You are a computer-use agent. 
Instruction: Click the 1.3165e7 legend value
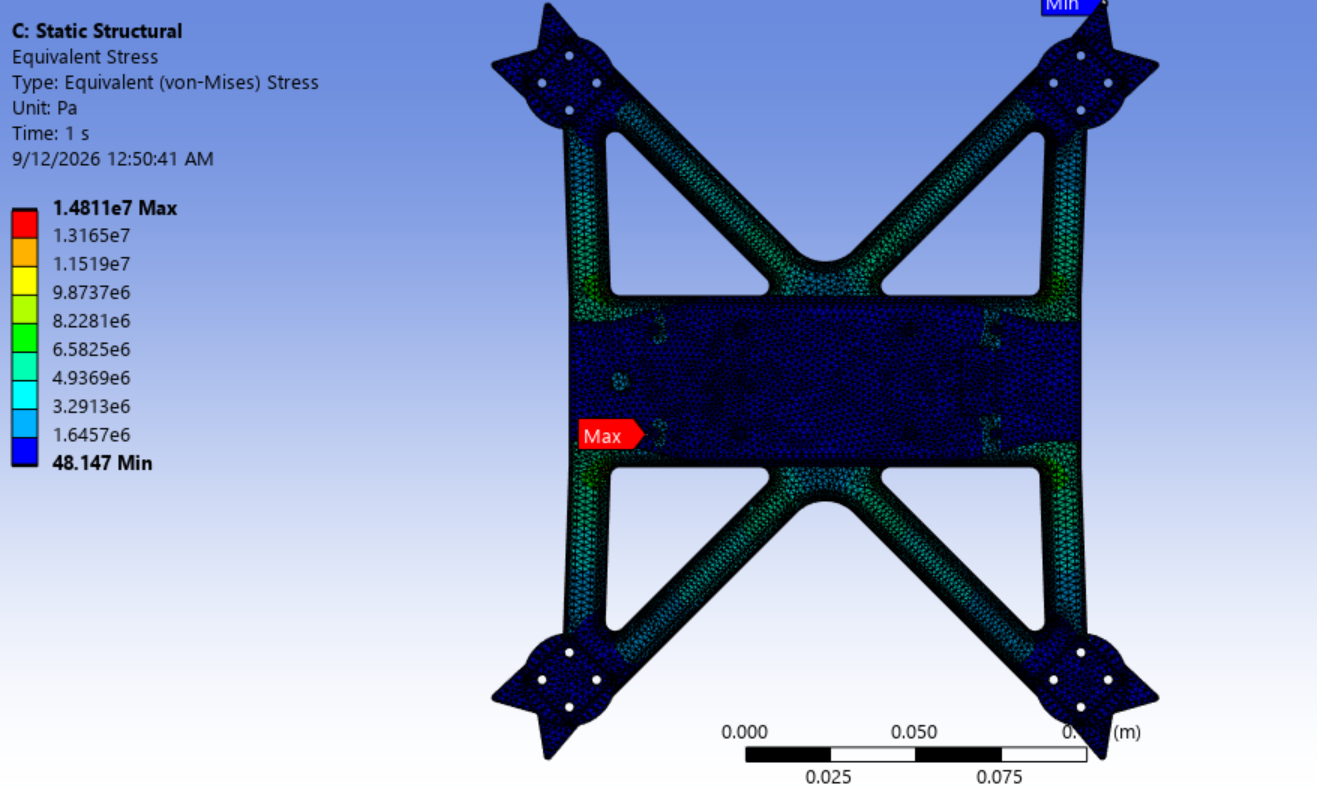pyautogui.click(x=91, y=236)
